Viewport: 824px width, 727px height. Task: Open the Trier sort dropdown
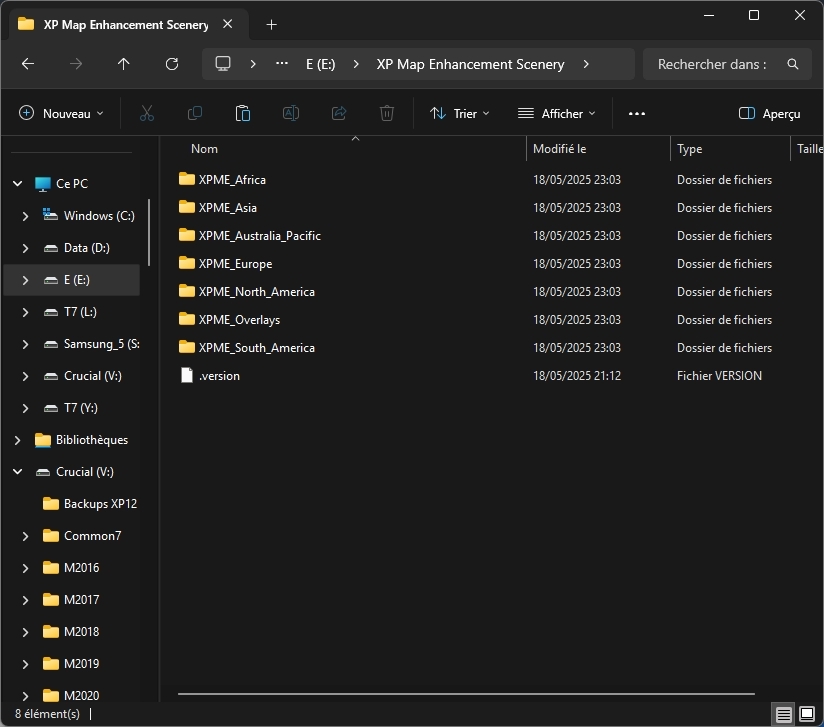tap(460, 114)
